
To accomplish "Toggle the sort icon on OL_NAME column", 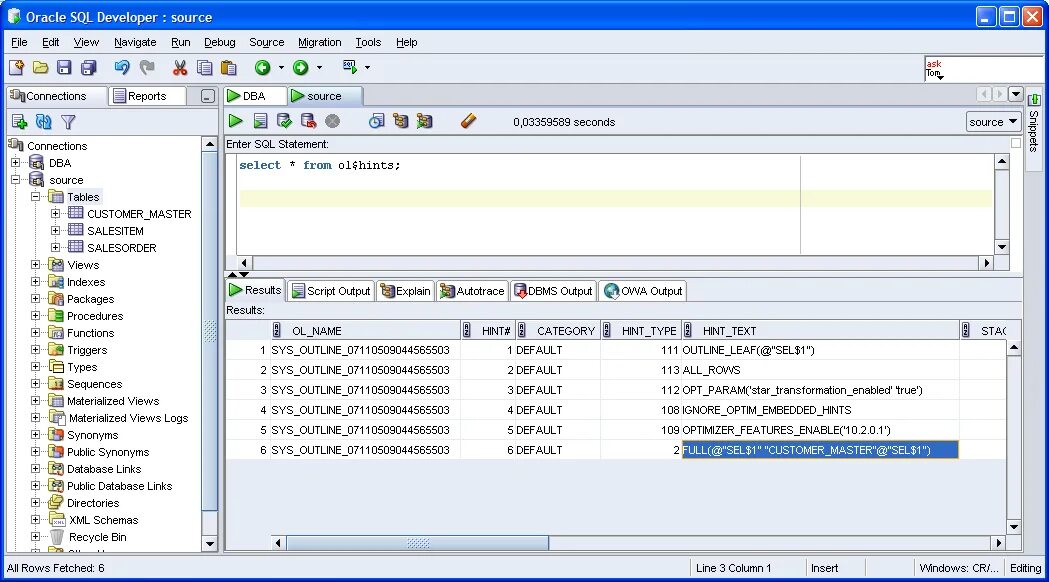I will click(276, 330).
